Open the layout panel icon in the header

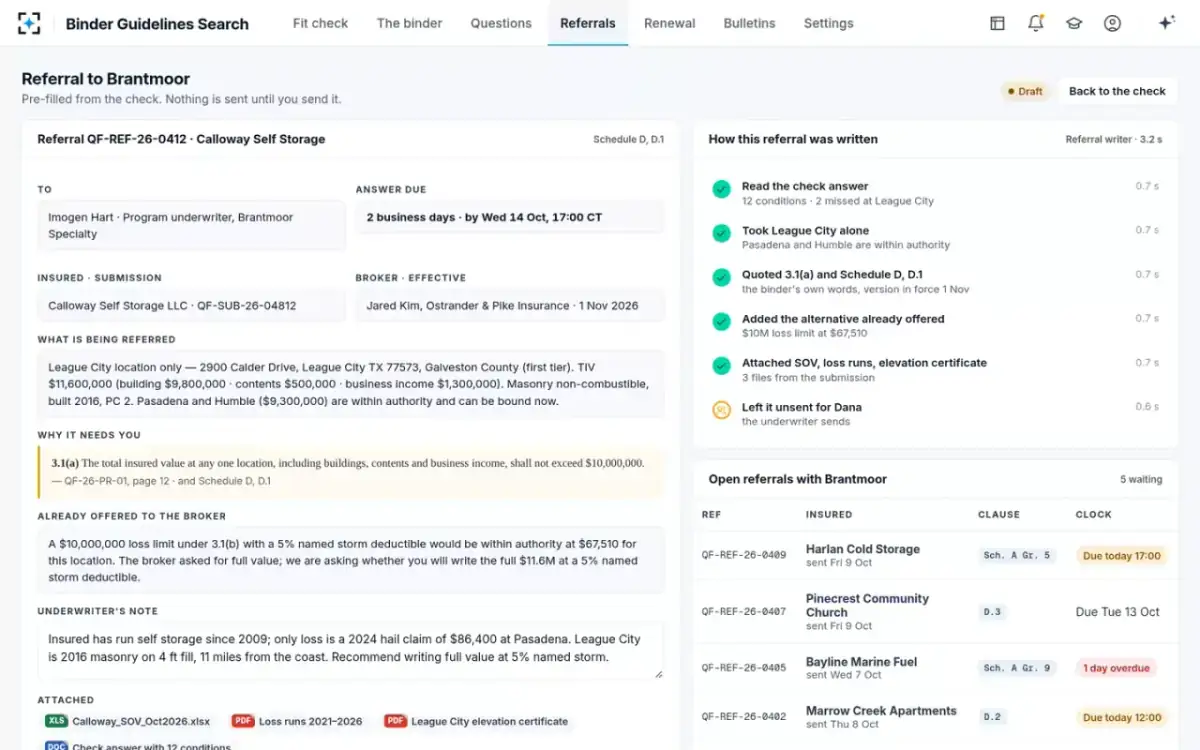pyautogui.click(x=997, y=23)
